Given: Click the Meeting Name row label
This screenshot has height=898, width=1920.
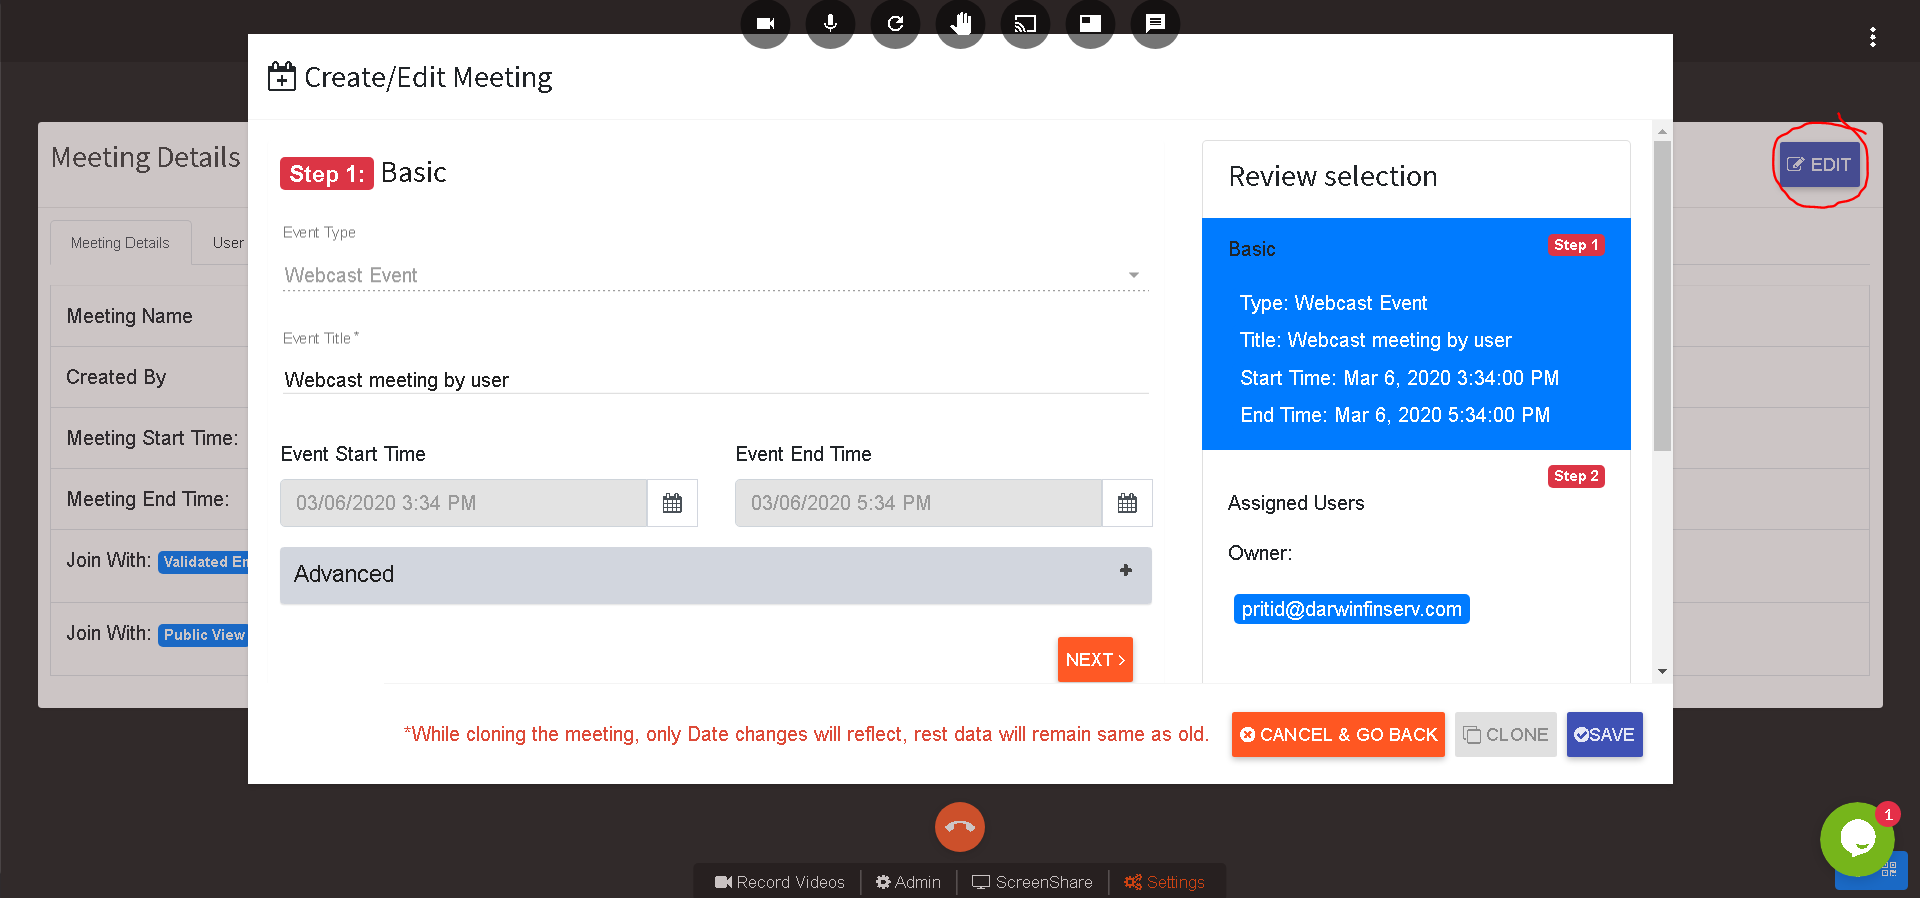Looking at the screenshot, I should [x=130, y=316].
